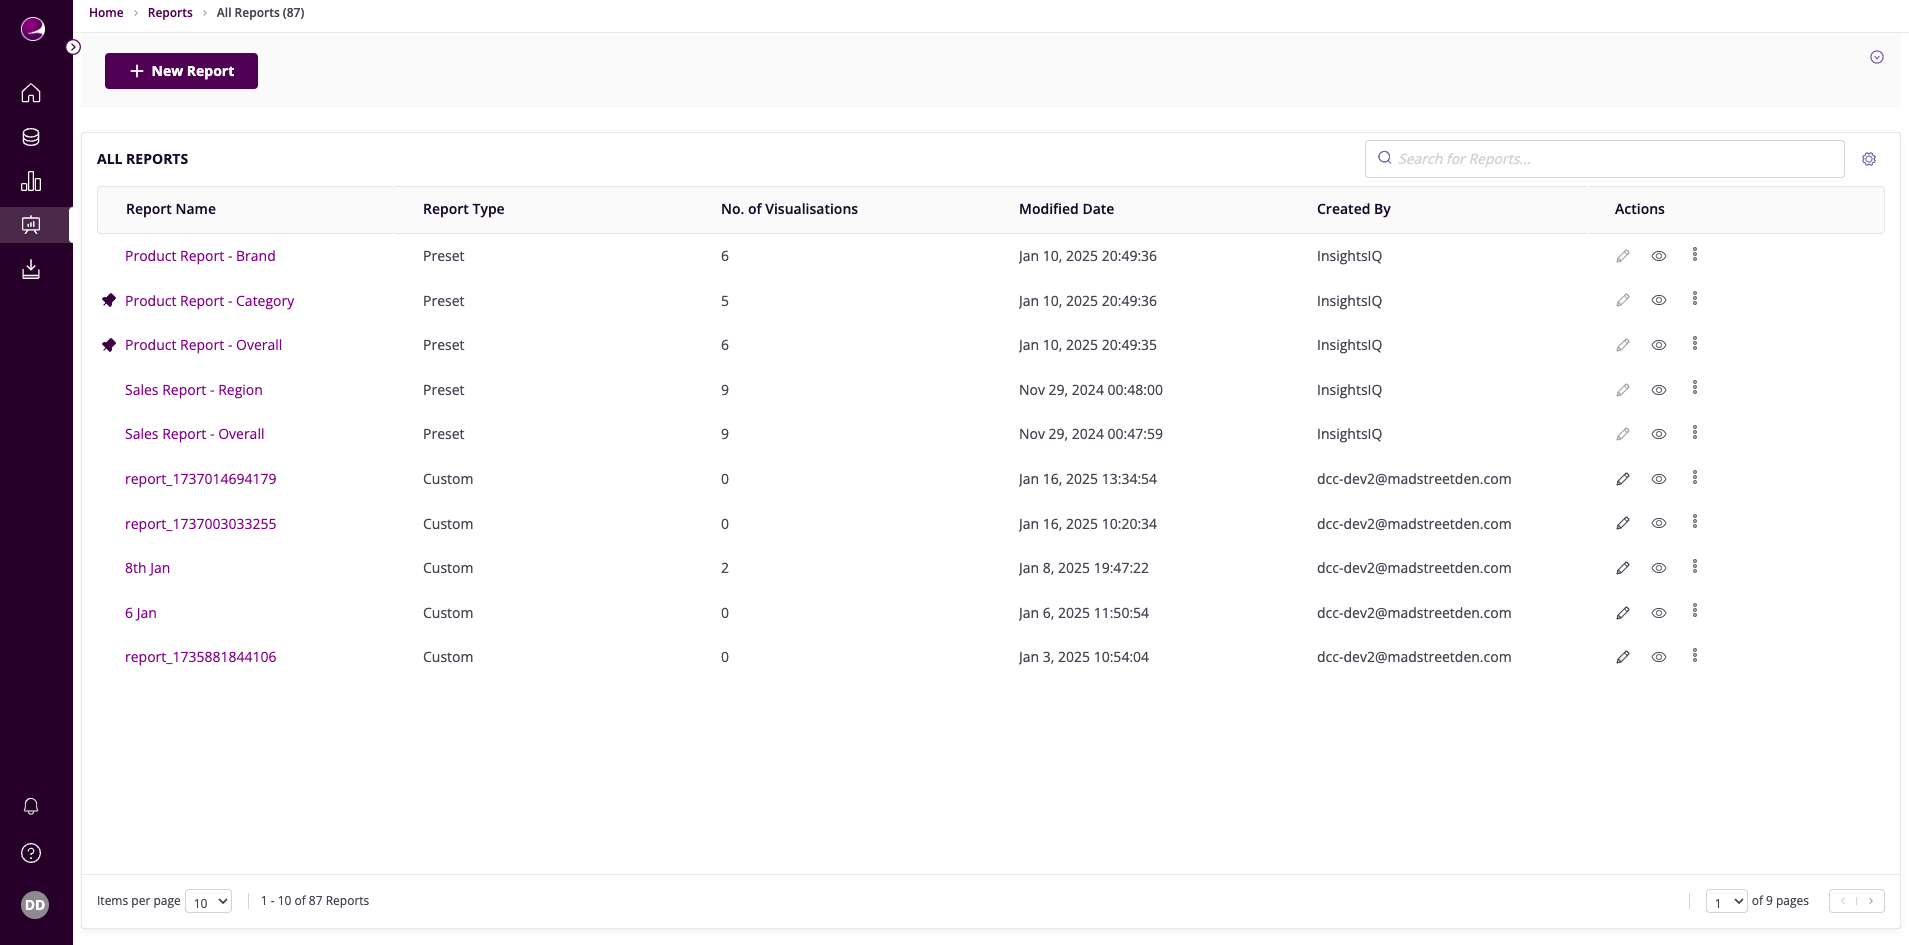This screenshot has height=945, width=1909.
Task: Open the Help icon near the bottom sidebar
Action: (31, 853)
